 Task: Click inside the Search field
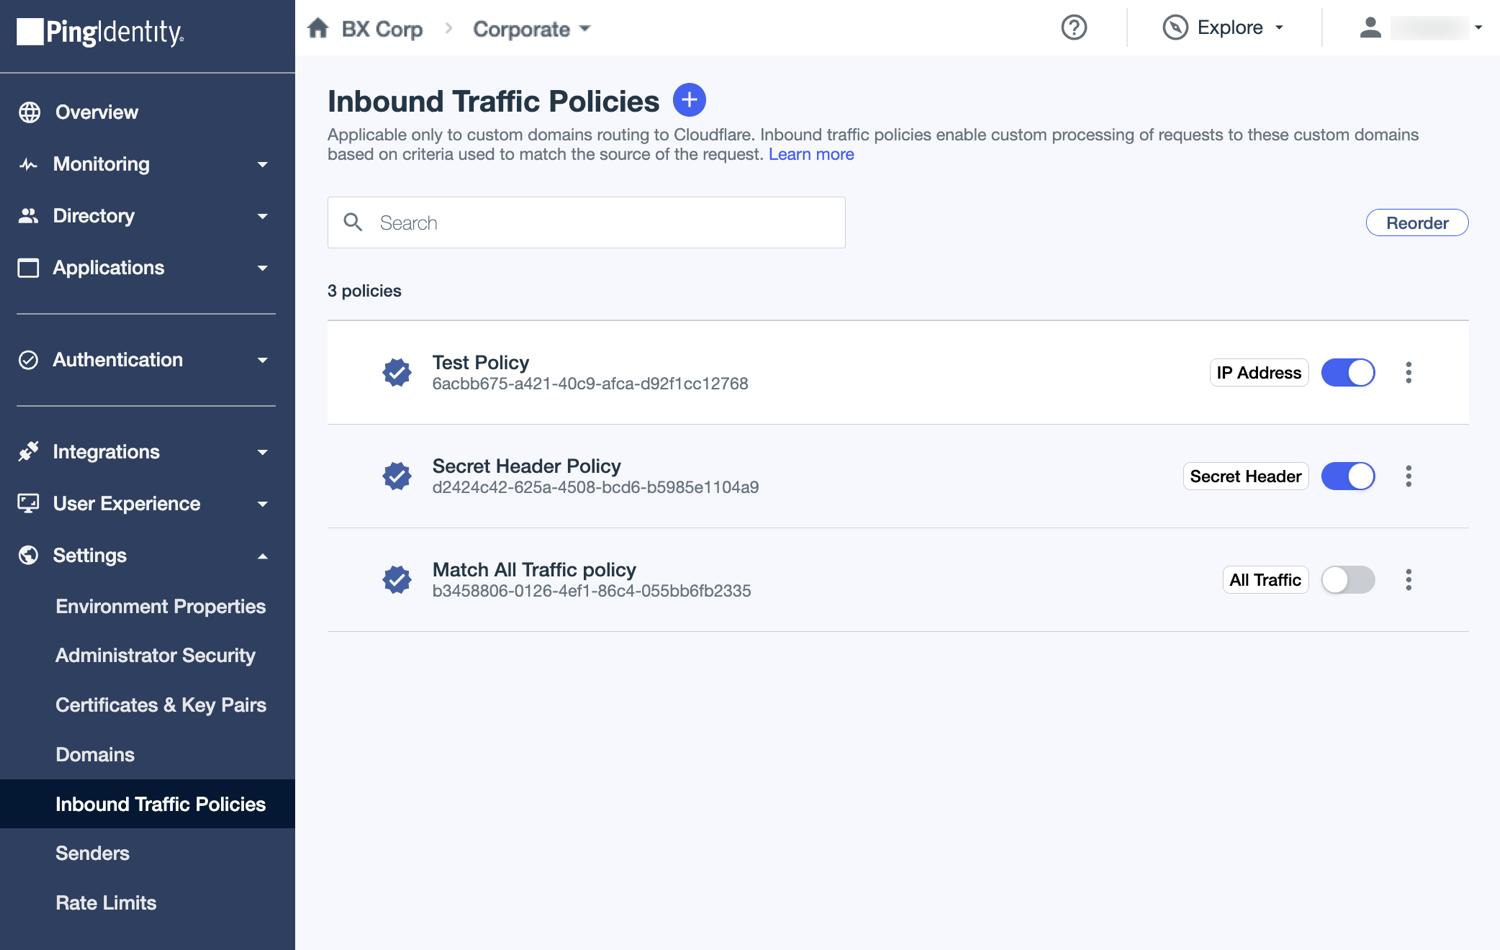[586, 222]
